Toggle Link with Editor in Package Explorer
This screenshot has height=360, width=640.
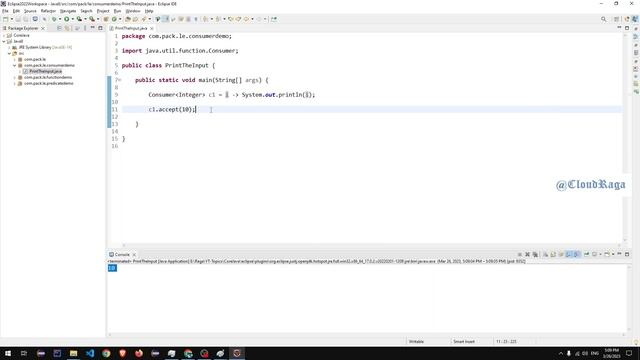(67, 28)
